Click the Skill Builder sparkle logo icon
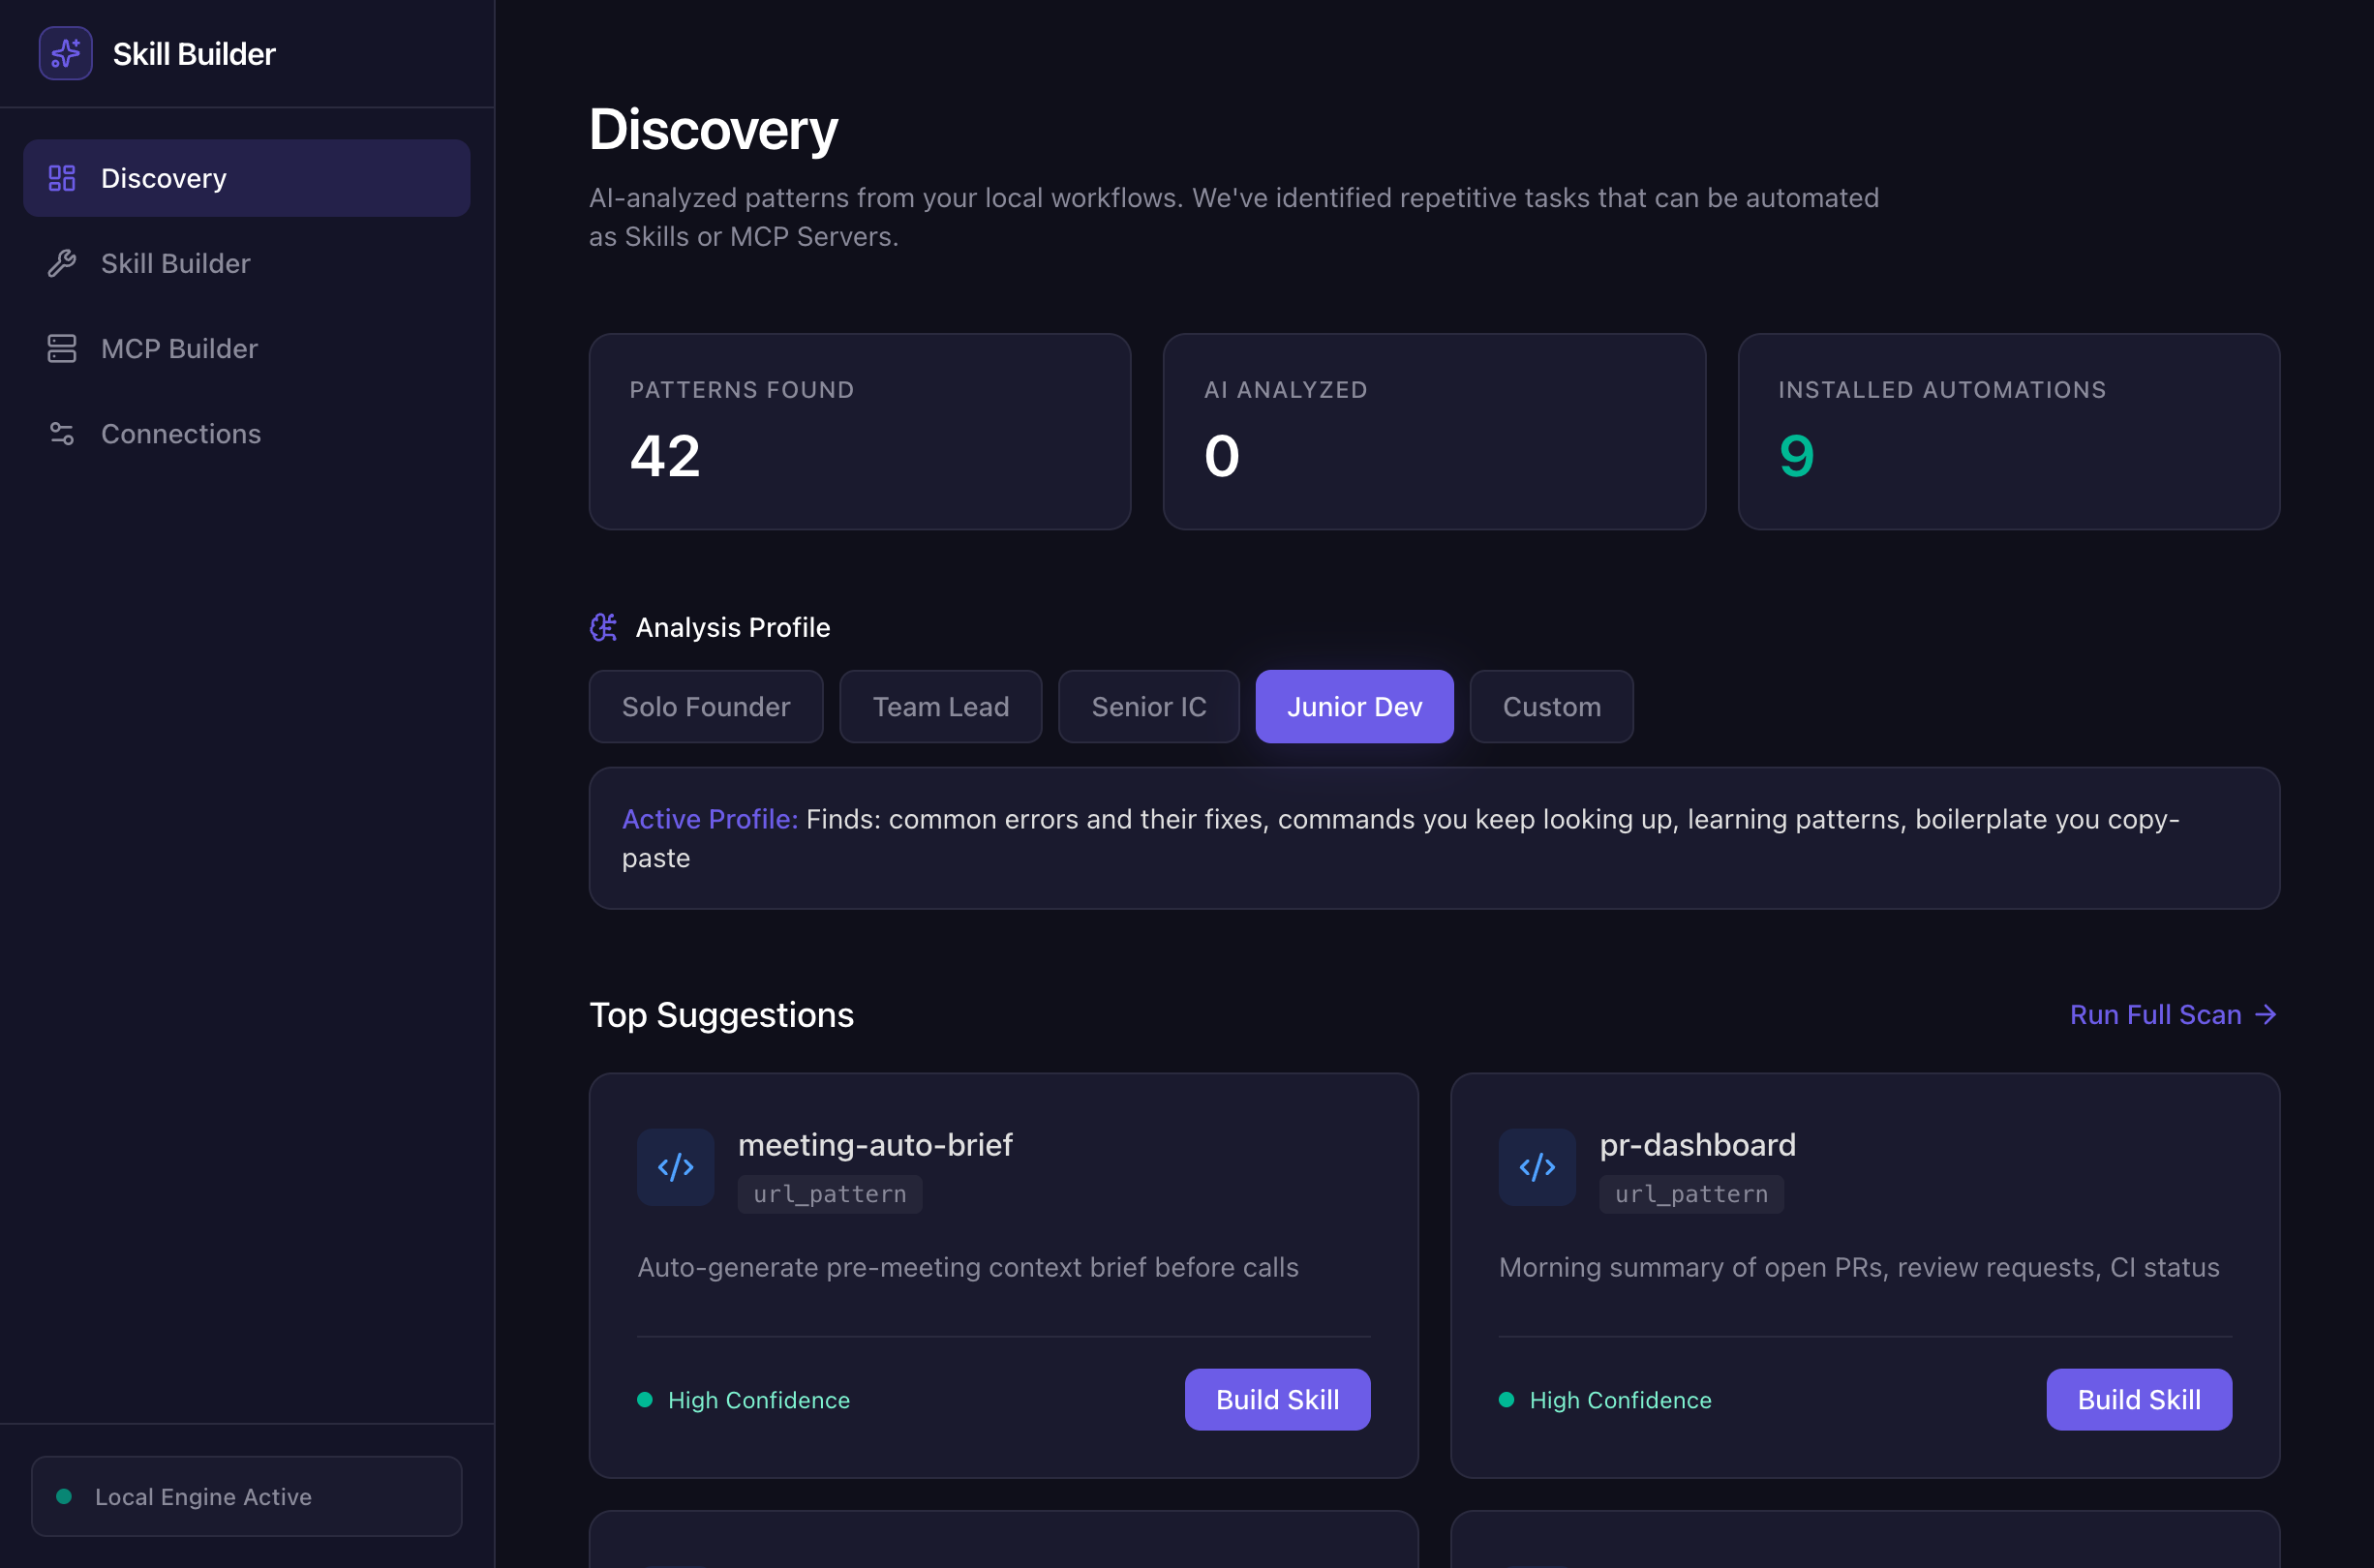The height and width of the screenshot is (1568, 2374). coord(65,53)
